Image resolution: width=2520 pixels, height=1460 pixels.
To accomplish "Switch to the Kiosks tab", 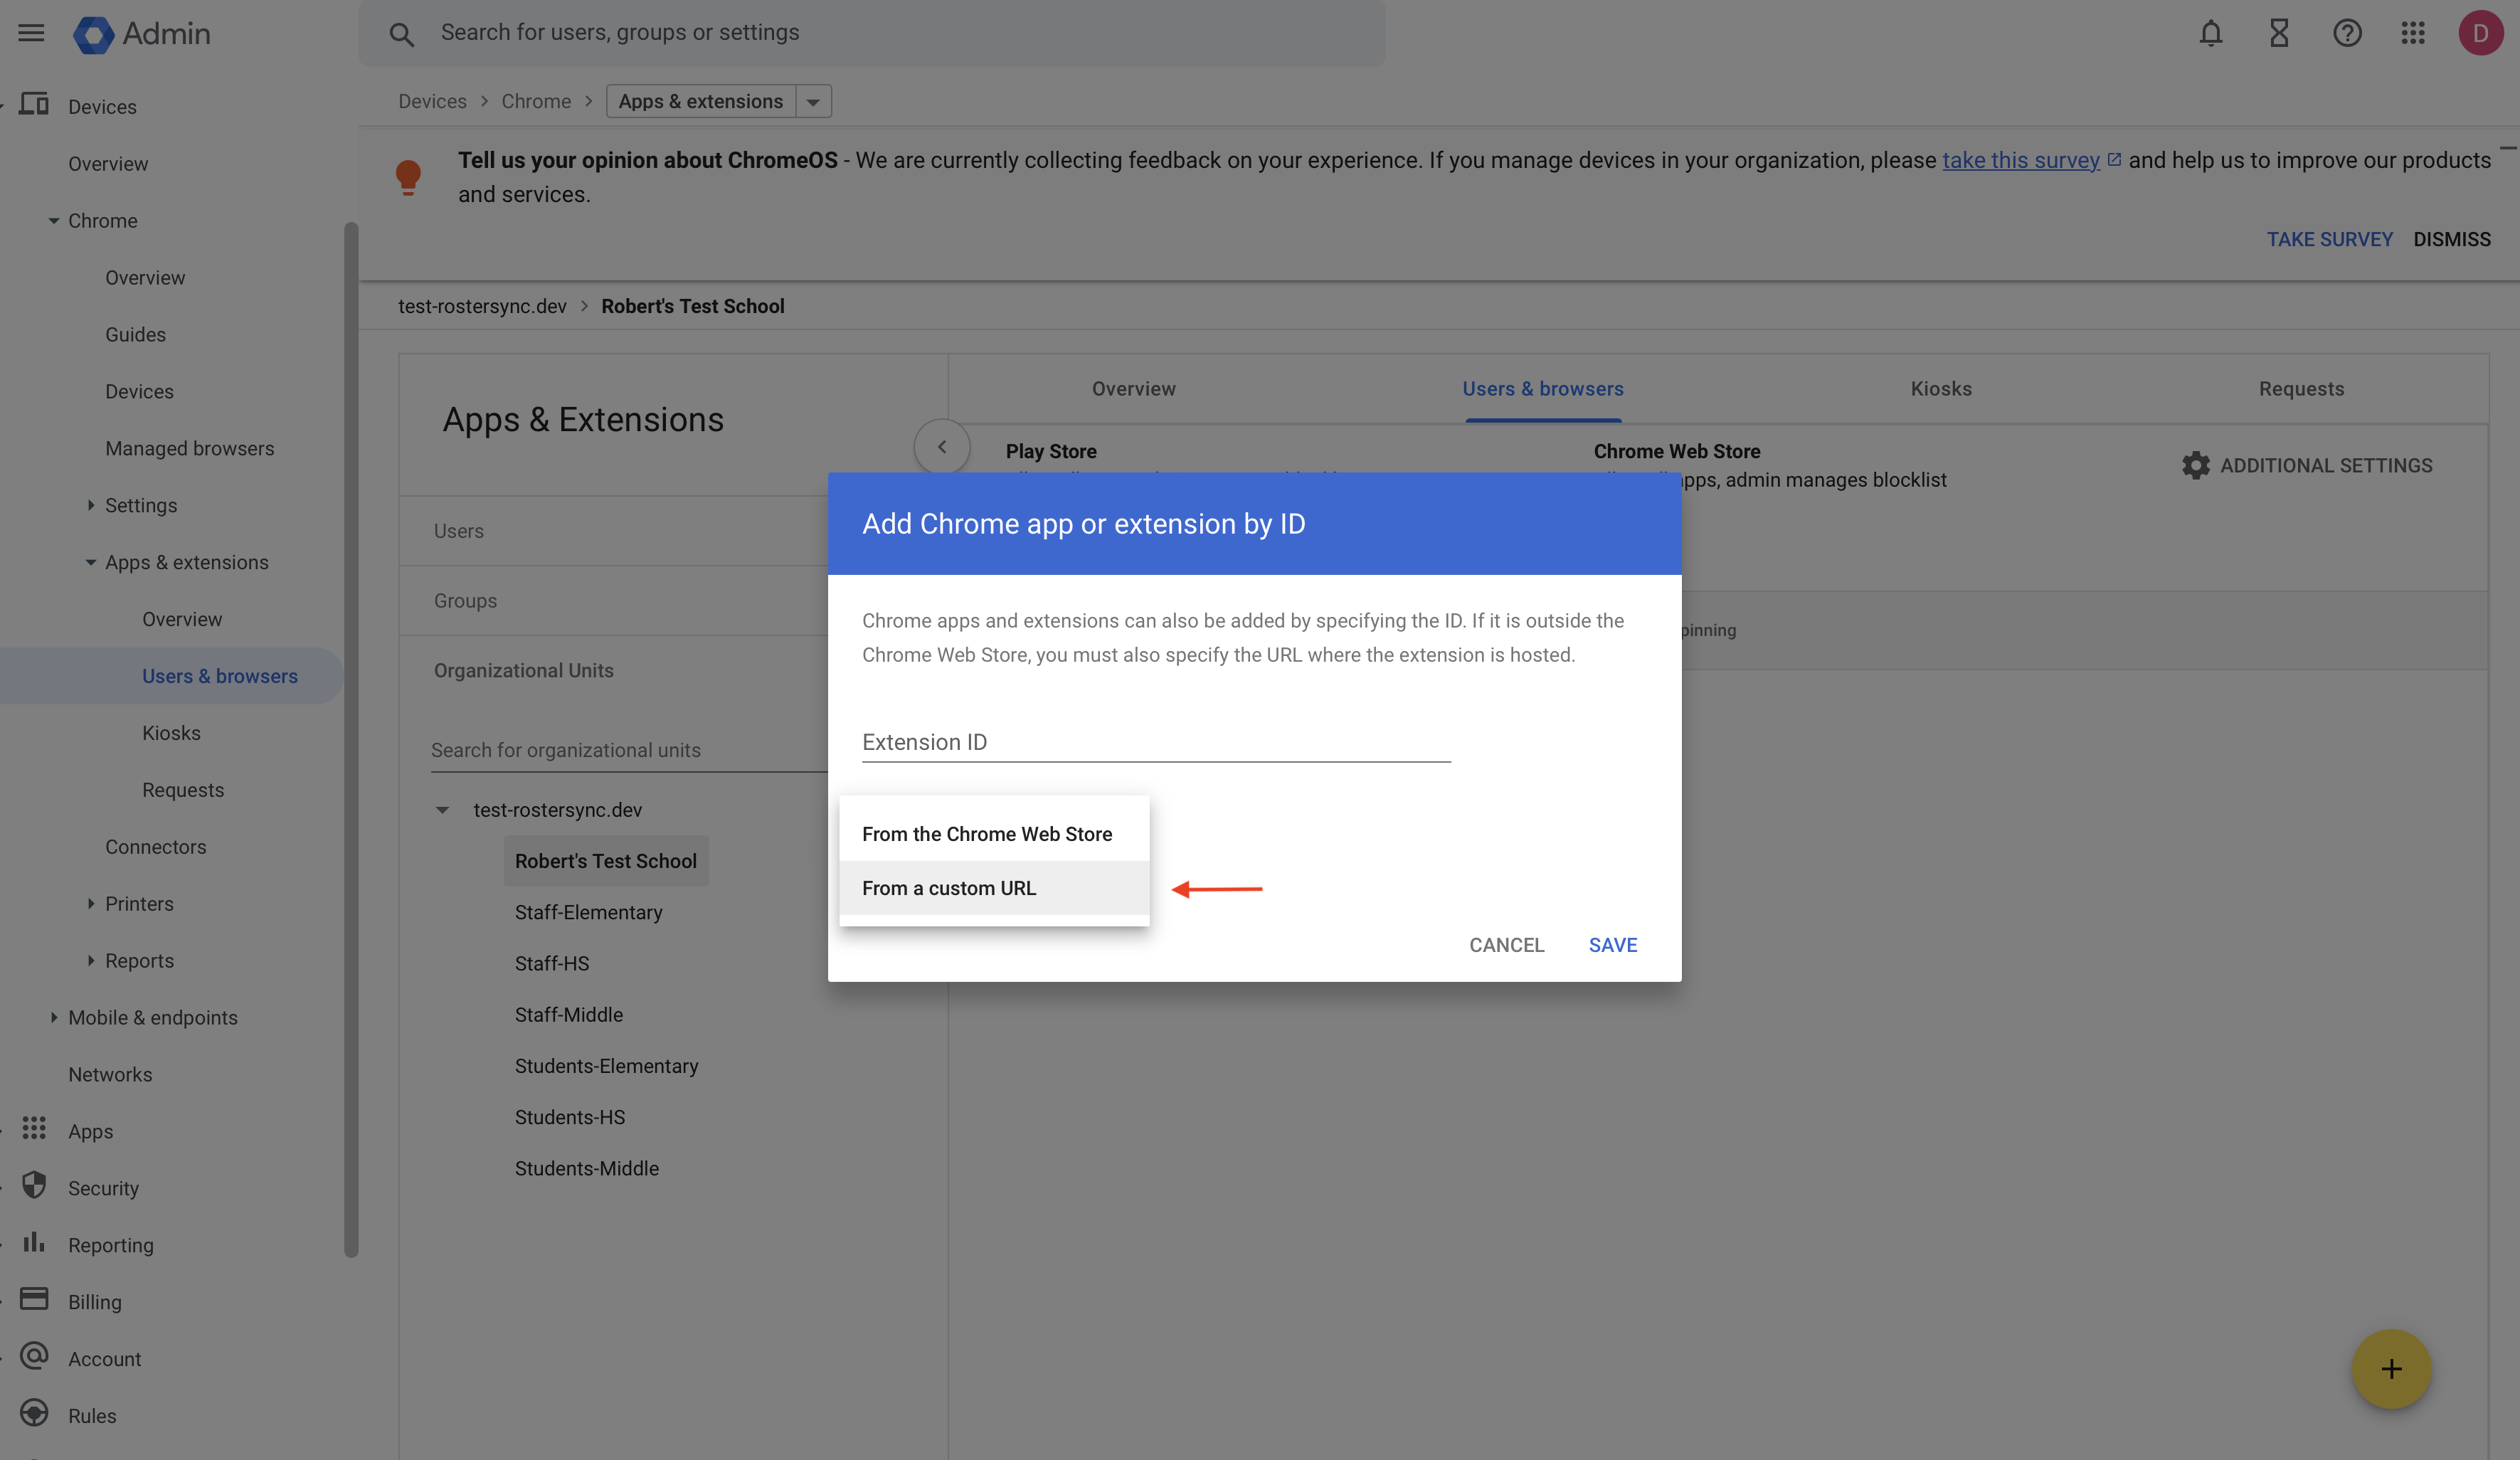I will pyautogui.click(x=1940, y=389).
